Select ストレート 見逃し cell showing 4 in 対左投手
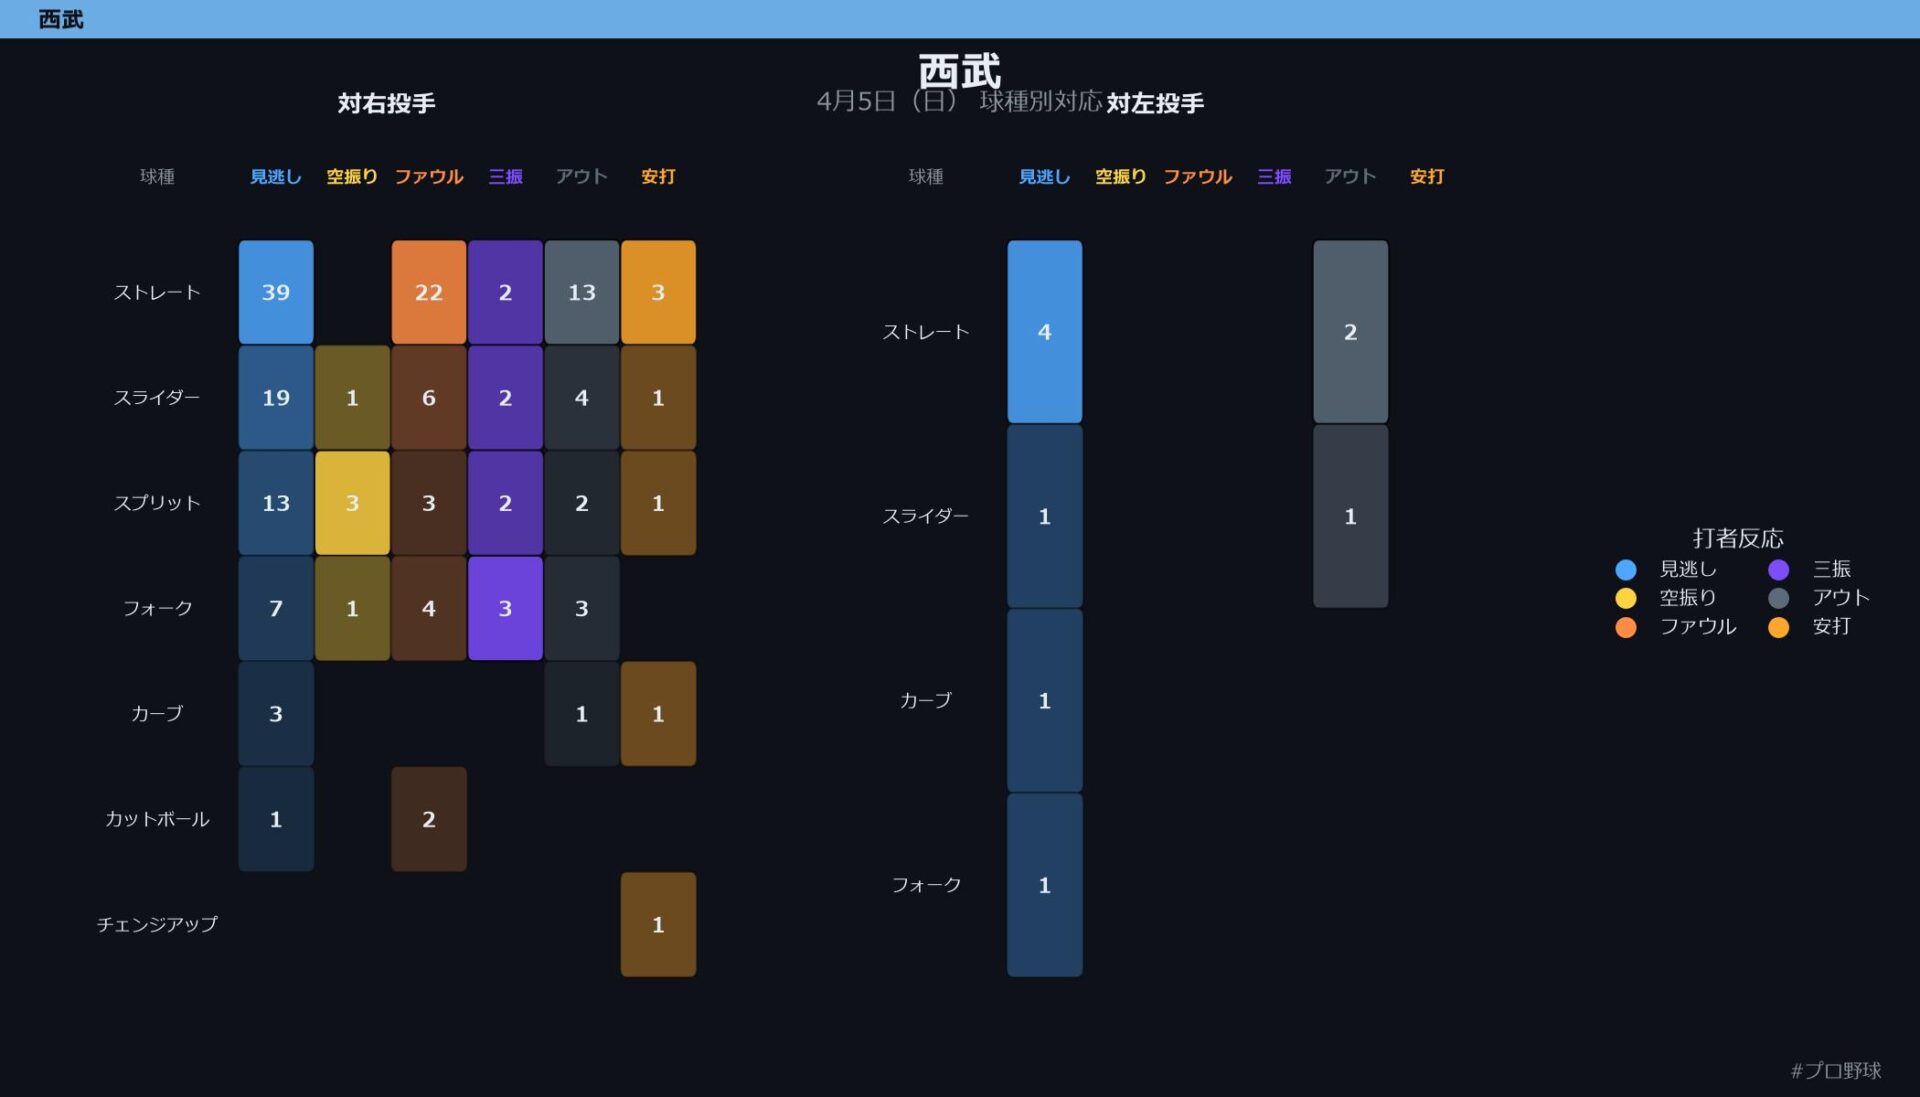Image resolution: width=1920 pixels, height=1097 pixels. [1045, 331]
